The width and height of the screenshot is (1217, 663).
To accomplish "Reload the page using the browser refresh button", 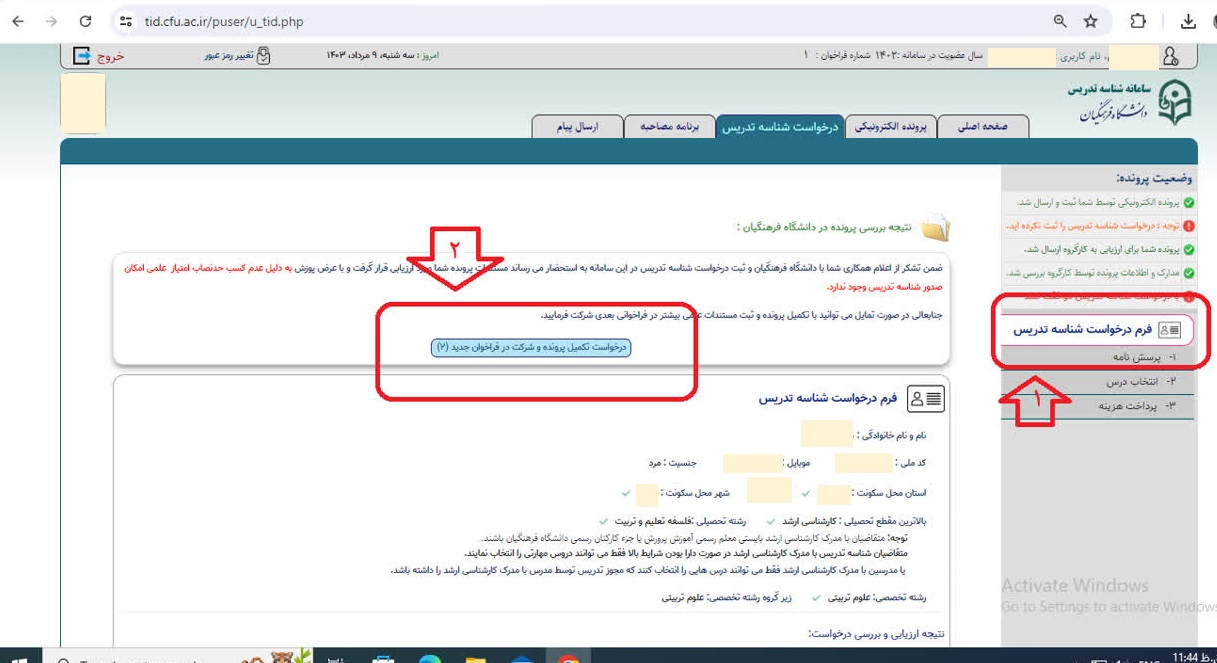I will pos(85,21).
